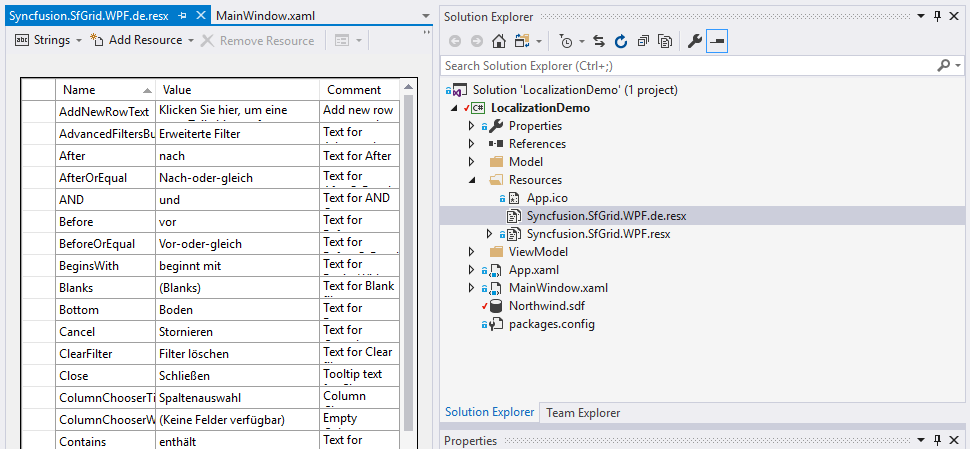970x449 pixels.
Task: Collapse the LocalizationDemo project node
Action: tap(455, 108)
